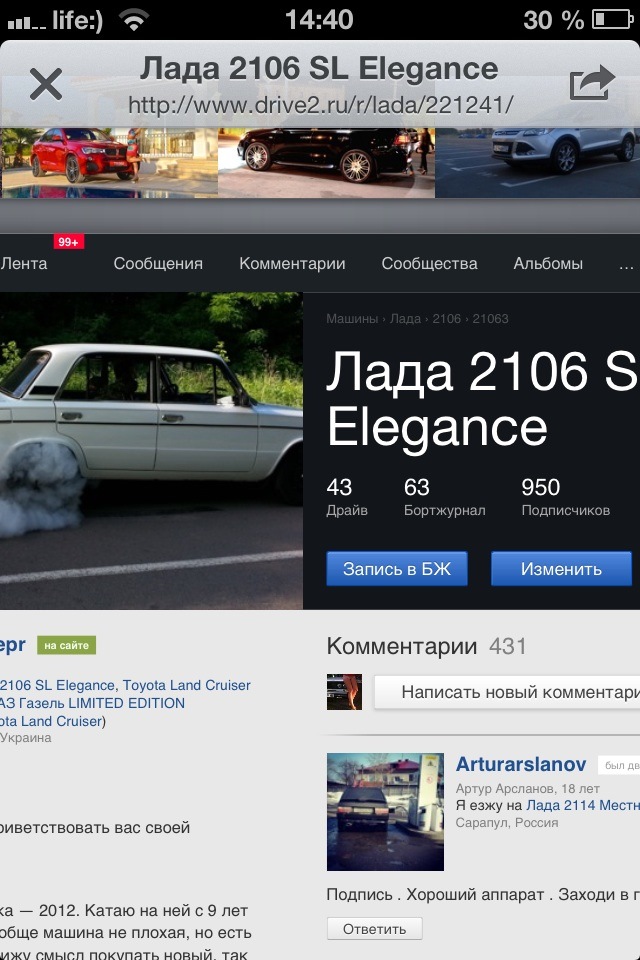
Task: Focus the Написать новый комментарий field
Action: coord(507,692)
